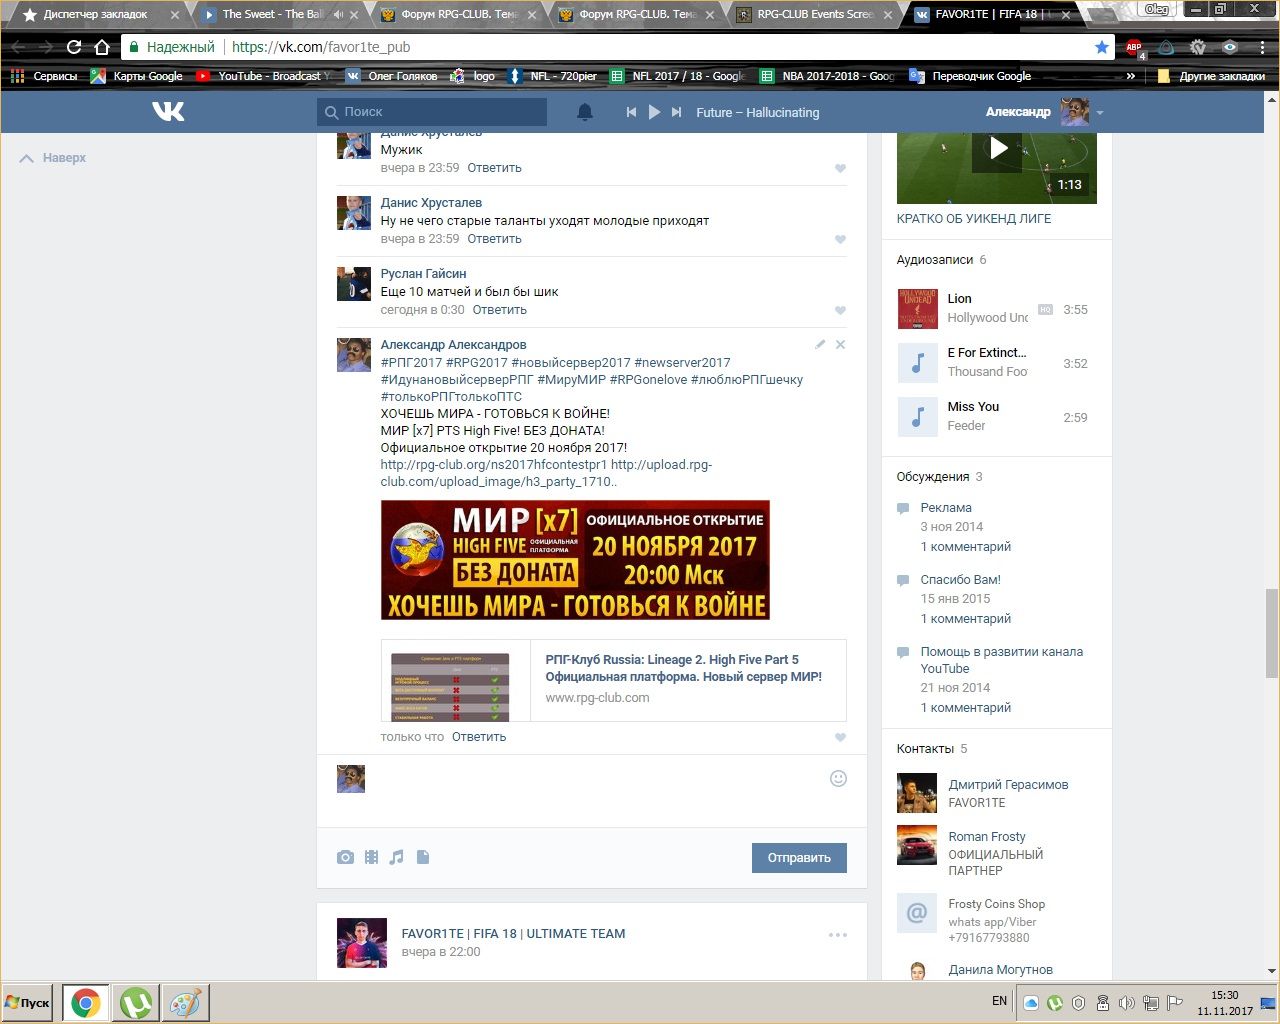Play the track Future – Hallucinating
The height and width of the screenshot is (1024, 1280).
[654, 112]
